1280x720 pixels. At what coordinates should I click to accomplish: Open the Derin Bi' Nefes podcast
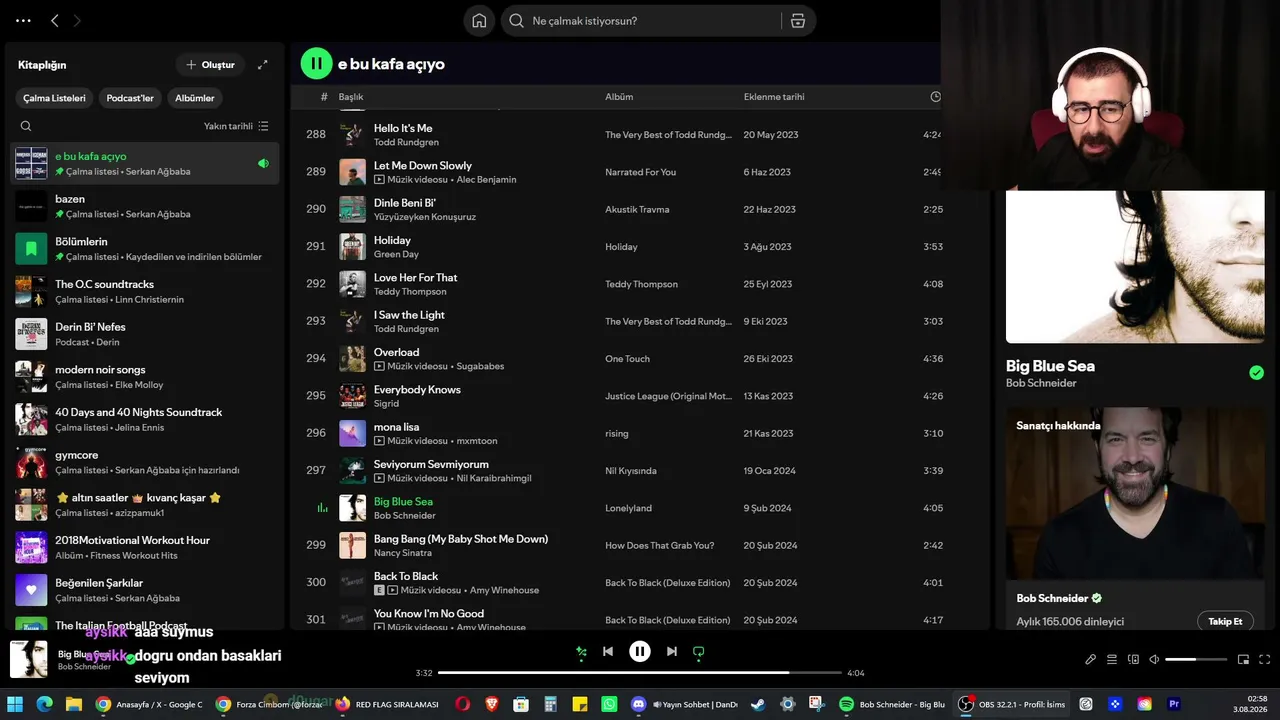(x=145, y=334)
